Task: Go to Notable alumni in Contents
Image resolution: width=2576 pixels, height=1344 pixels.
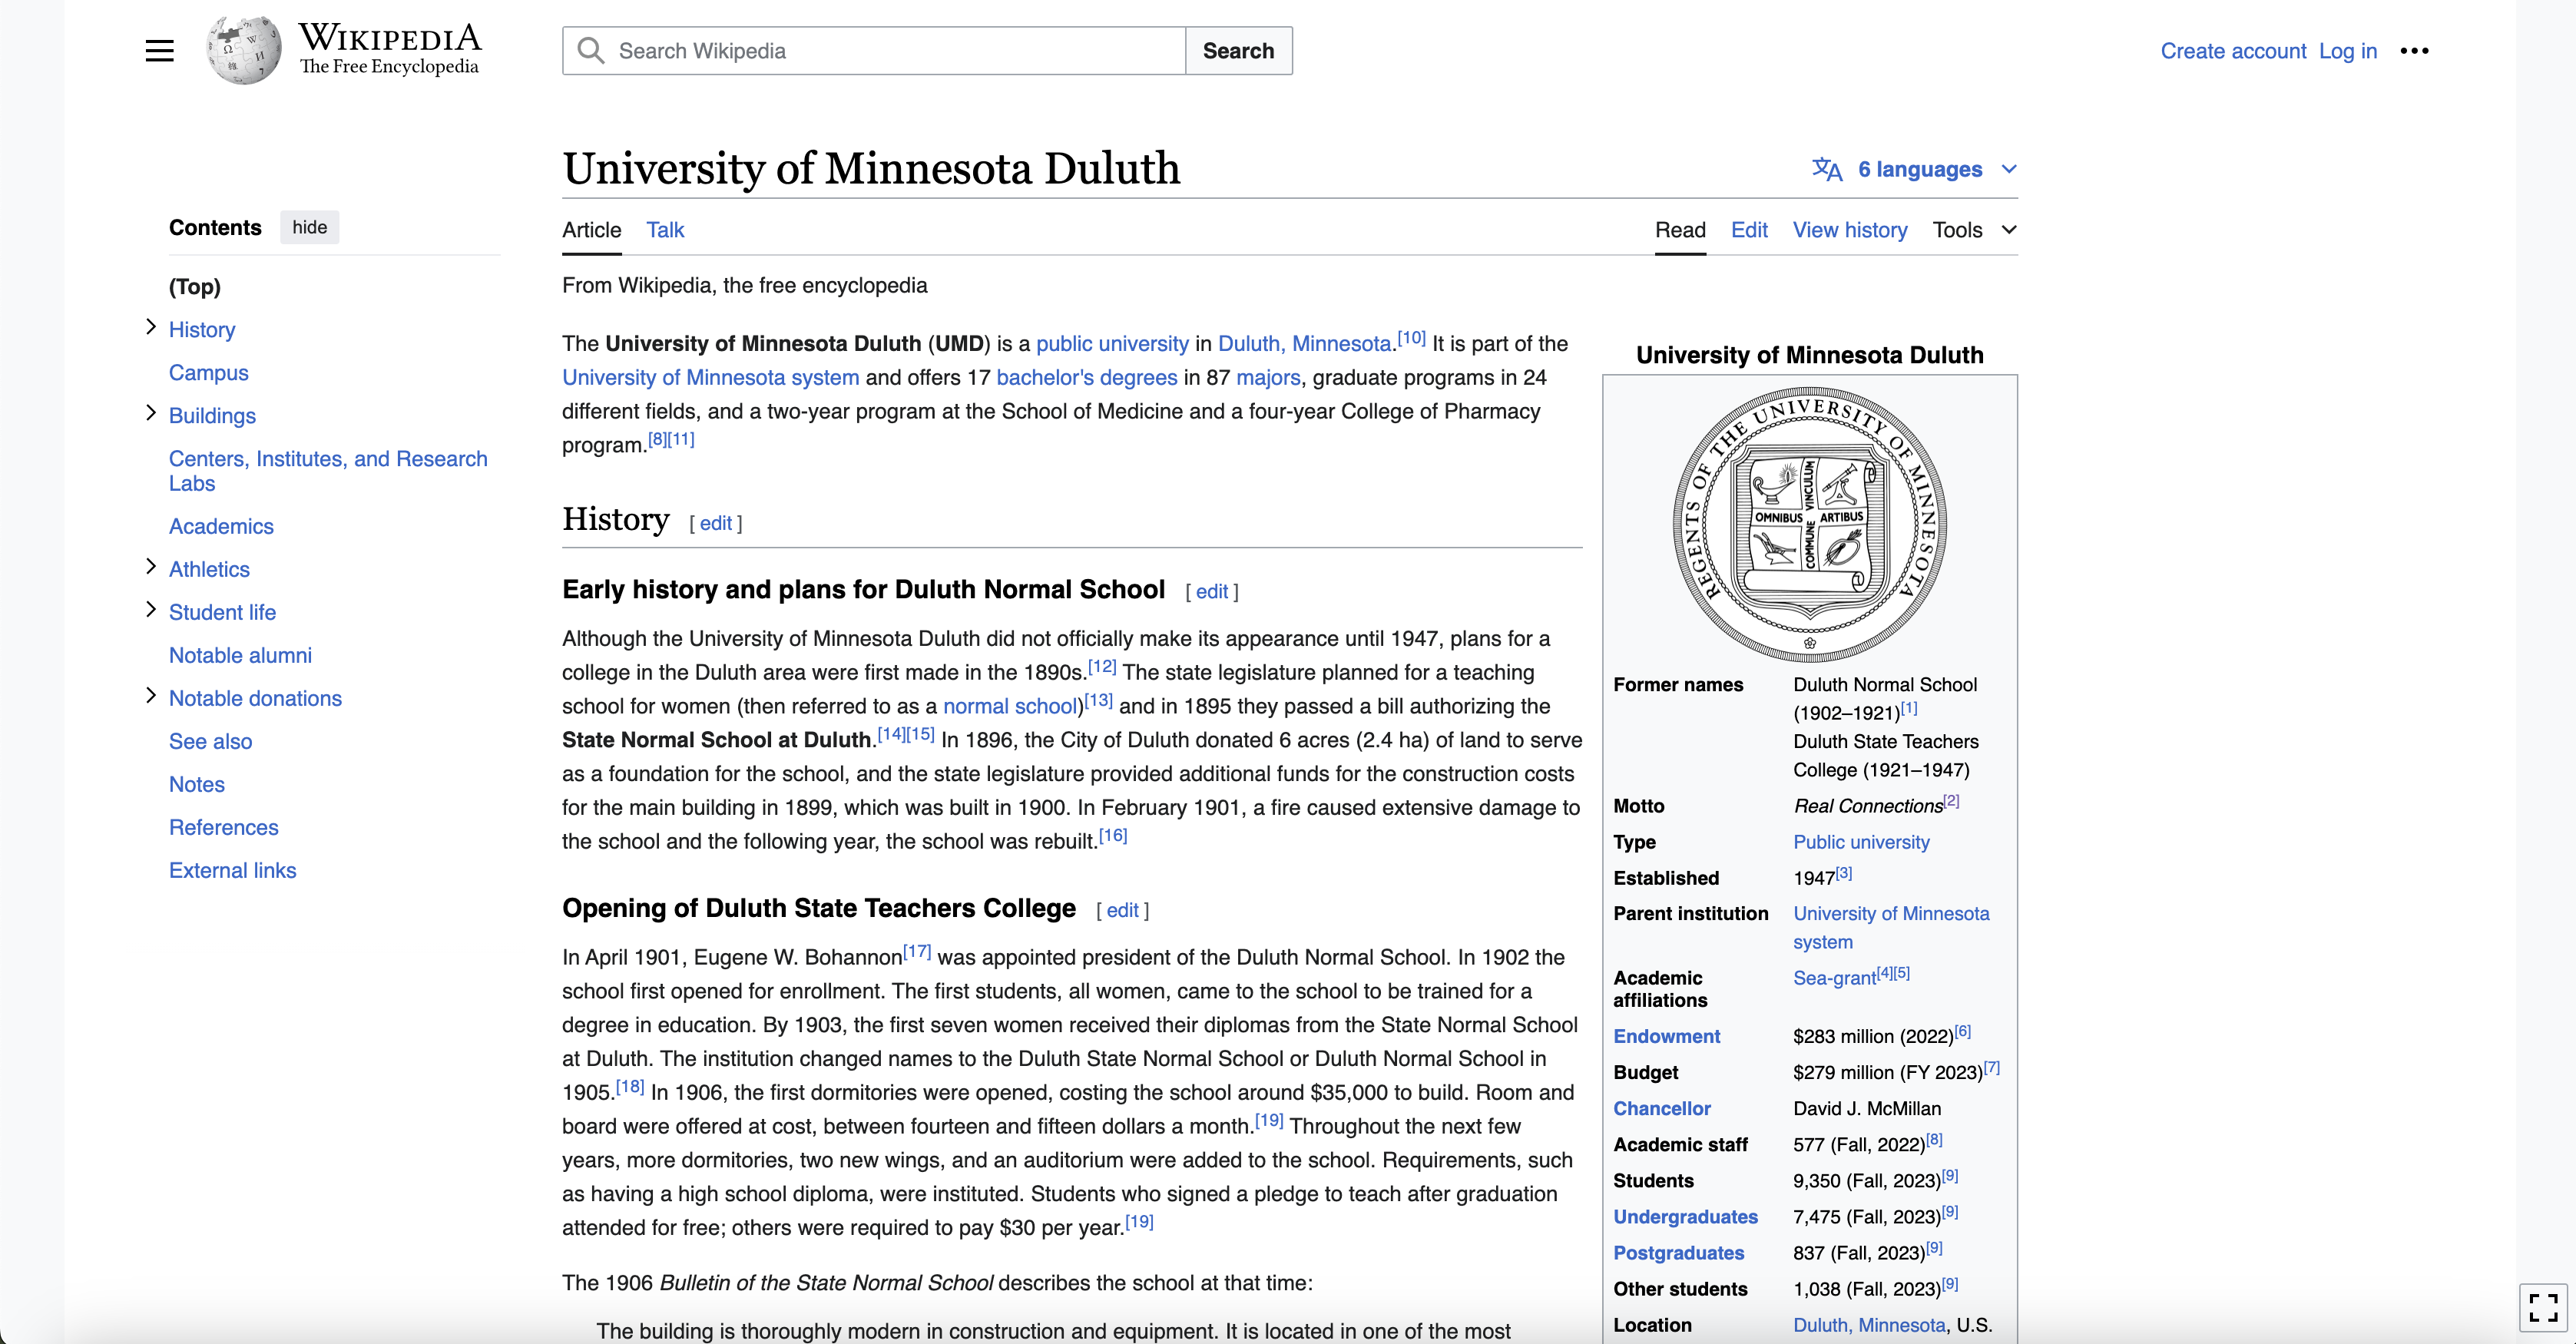Action: tap(240, 655)
